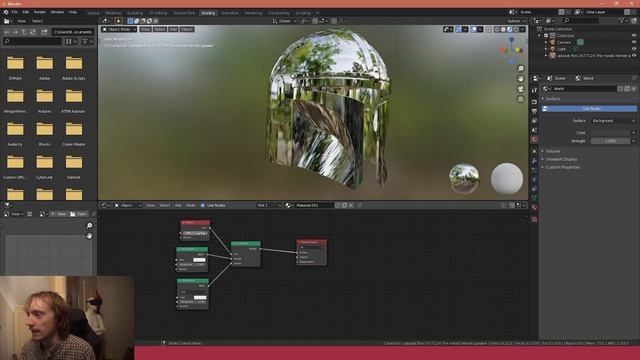
Task: Open World properties tab icon
Action: pyautogui.click(x=534, y=140)
